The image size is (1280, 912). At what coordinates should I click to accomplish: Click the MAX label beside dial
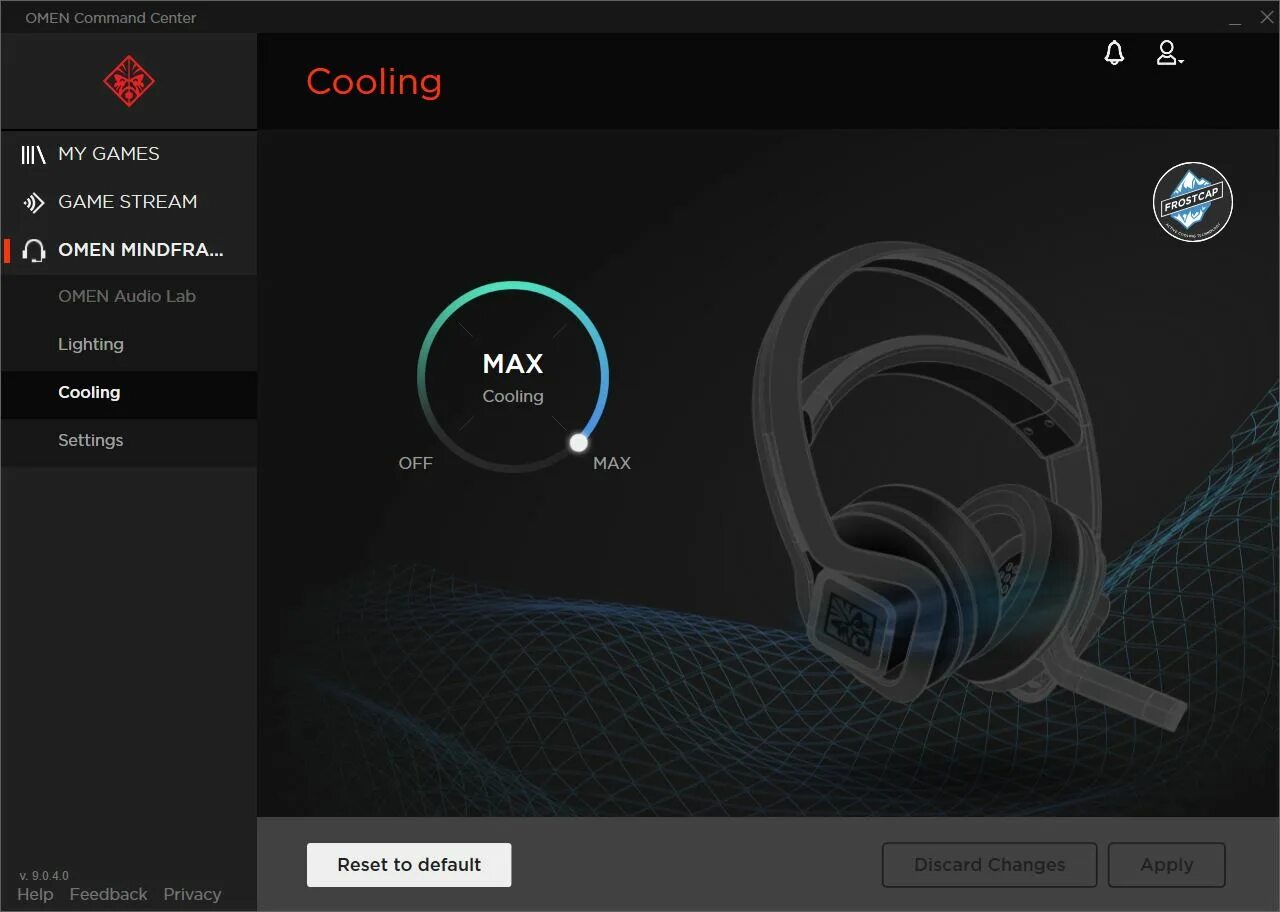(x=612, y=463)
